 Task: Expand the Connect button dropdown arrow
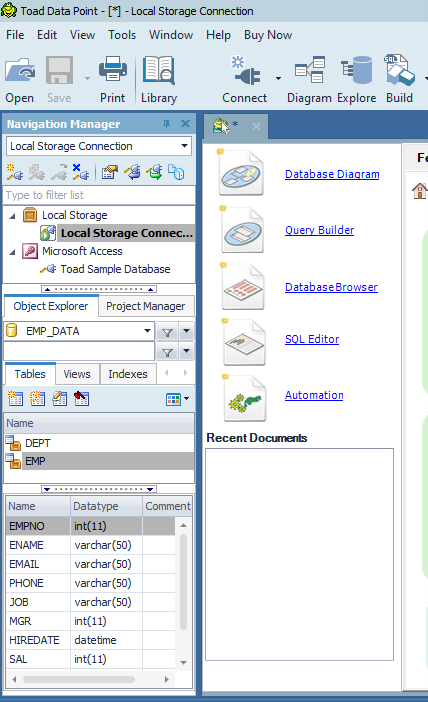pos(278,78)
